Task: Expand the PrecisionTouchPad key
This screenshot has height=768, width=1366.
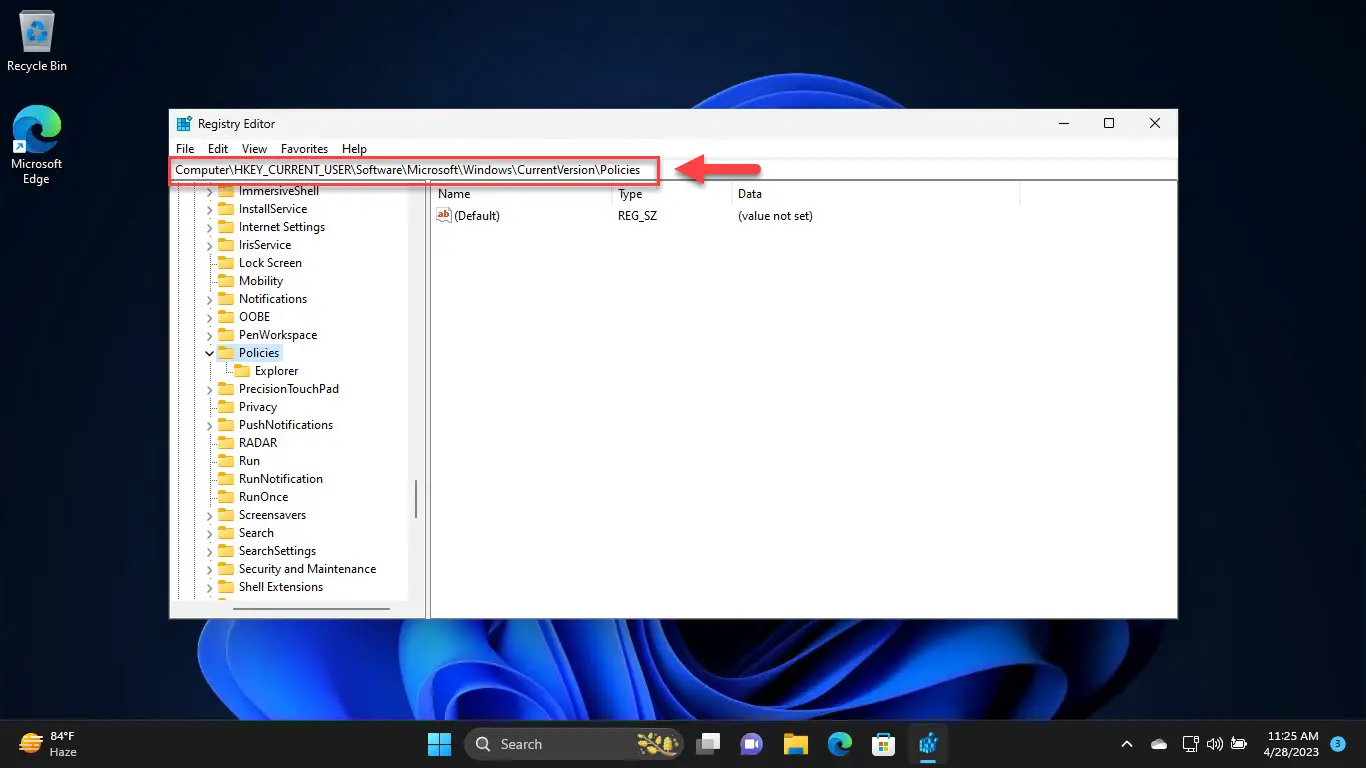Action: (x=209, y=389)
